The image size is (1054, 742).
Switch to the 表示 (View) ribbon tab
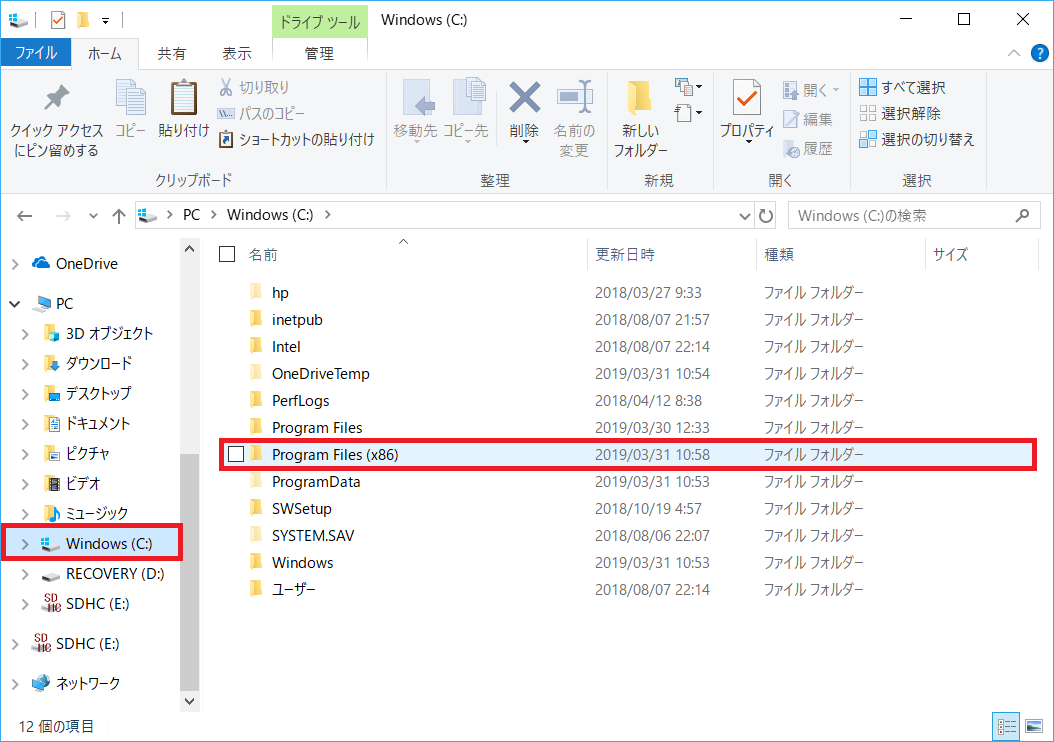[x=236, y=53]
